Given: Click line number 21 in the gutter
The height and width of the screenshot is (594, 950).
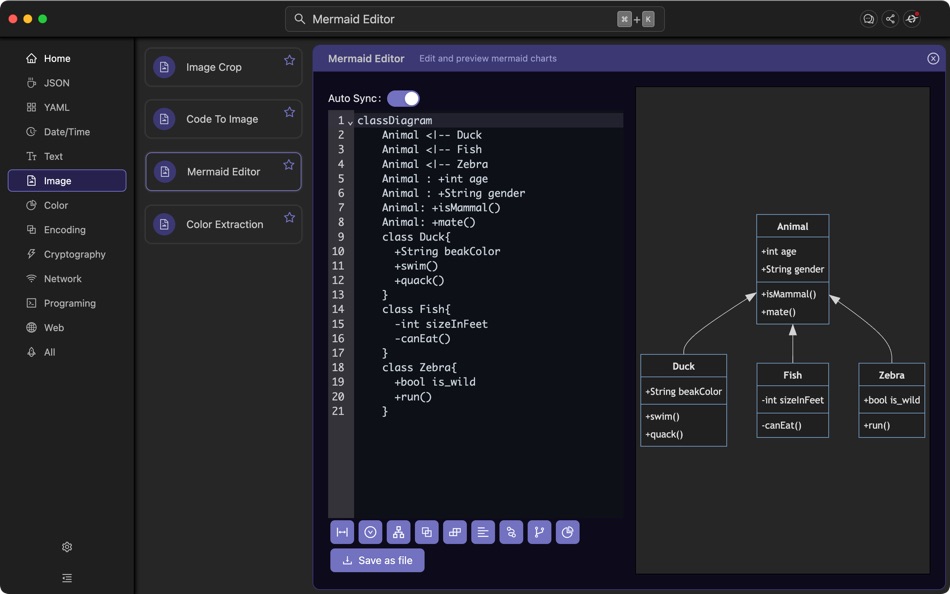Looking at the screenshot, I should pyautogui.click(x=338, y=411).
